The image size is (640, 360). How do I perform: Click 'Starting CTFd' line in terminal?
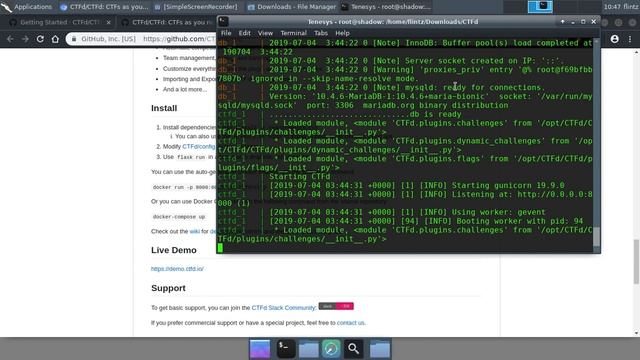(x=300, y=177)
